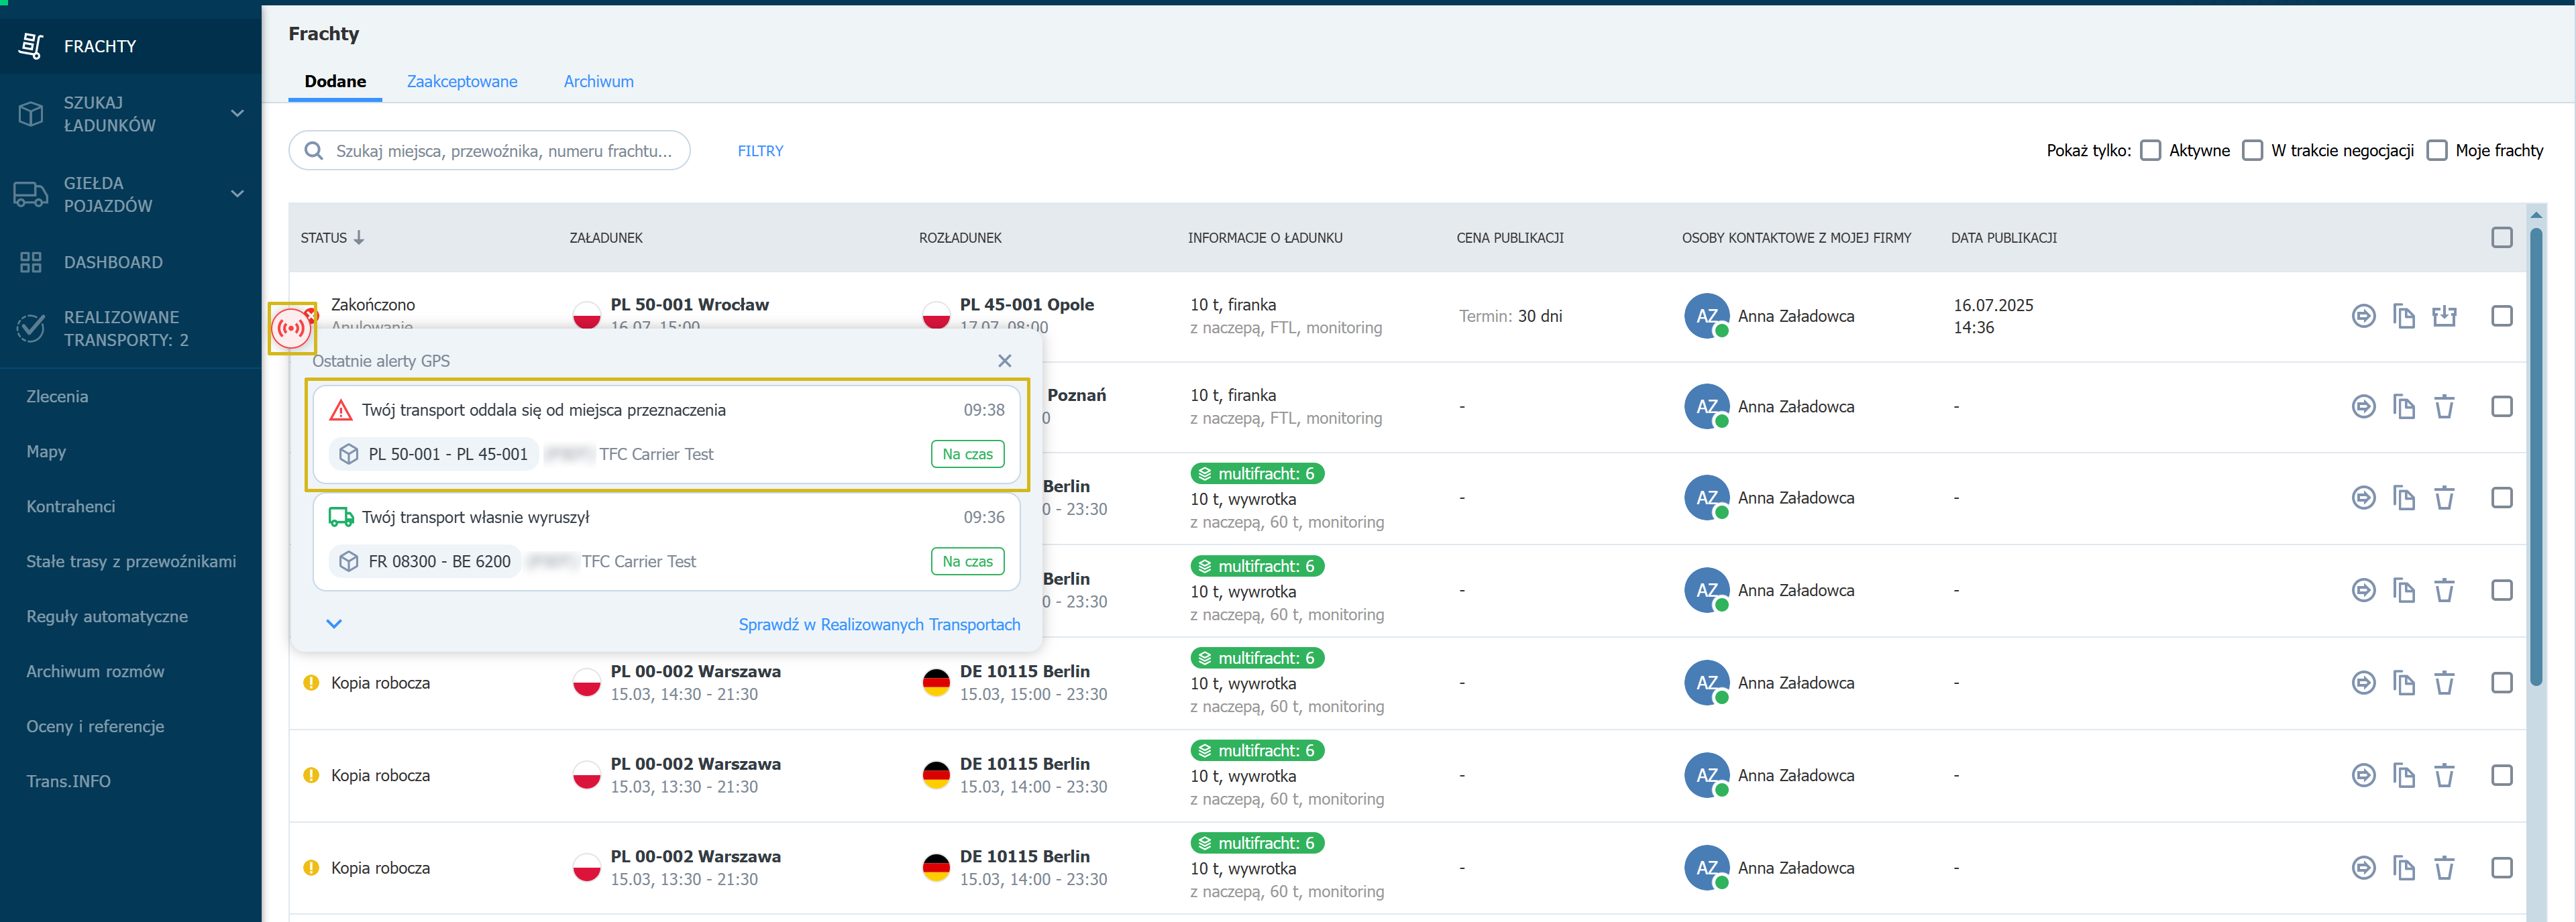Open Oceny i referencje in sidebar

coord(95,727)
